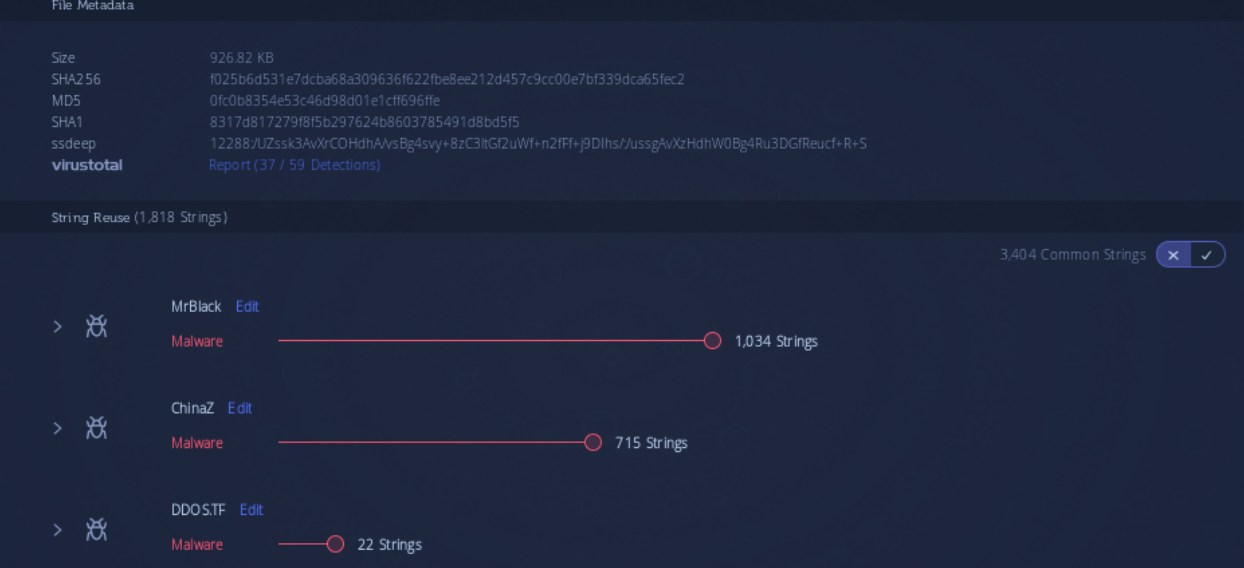
Task: Edit the ChinaZ family name
Action: coord(239,408)
